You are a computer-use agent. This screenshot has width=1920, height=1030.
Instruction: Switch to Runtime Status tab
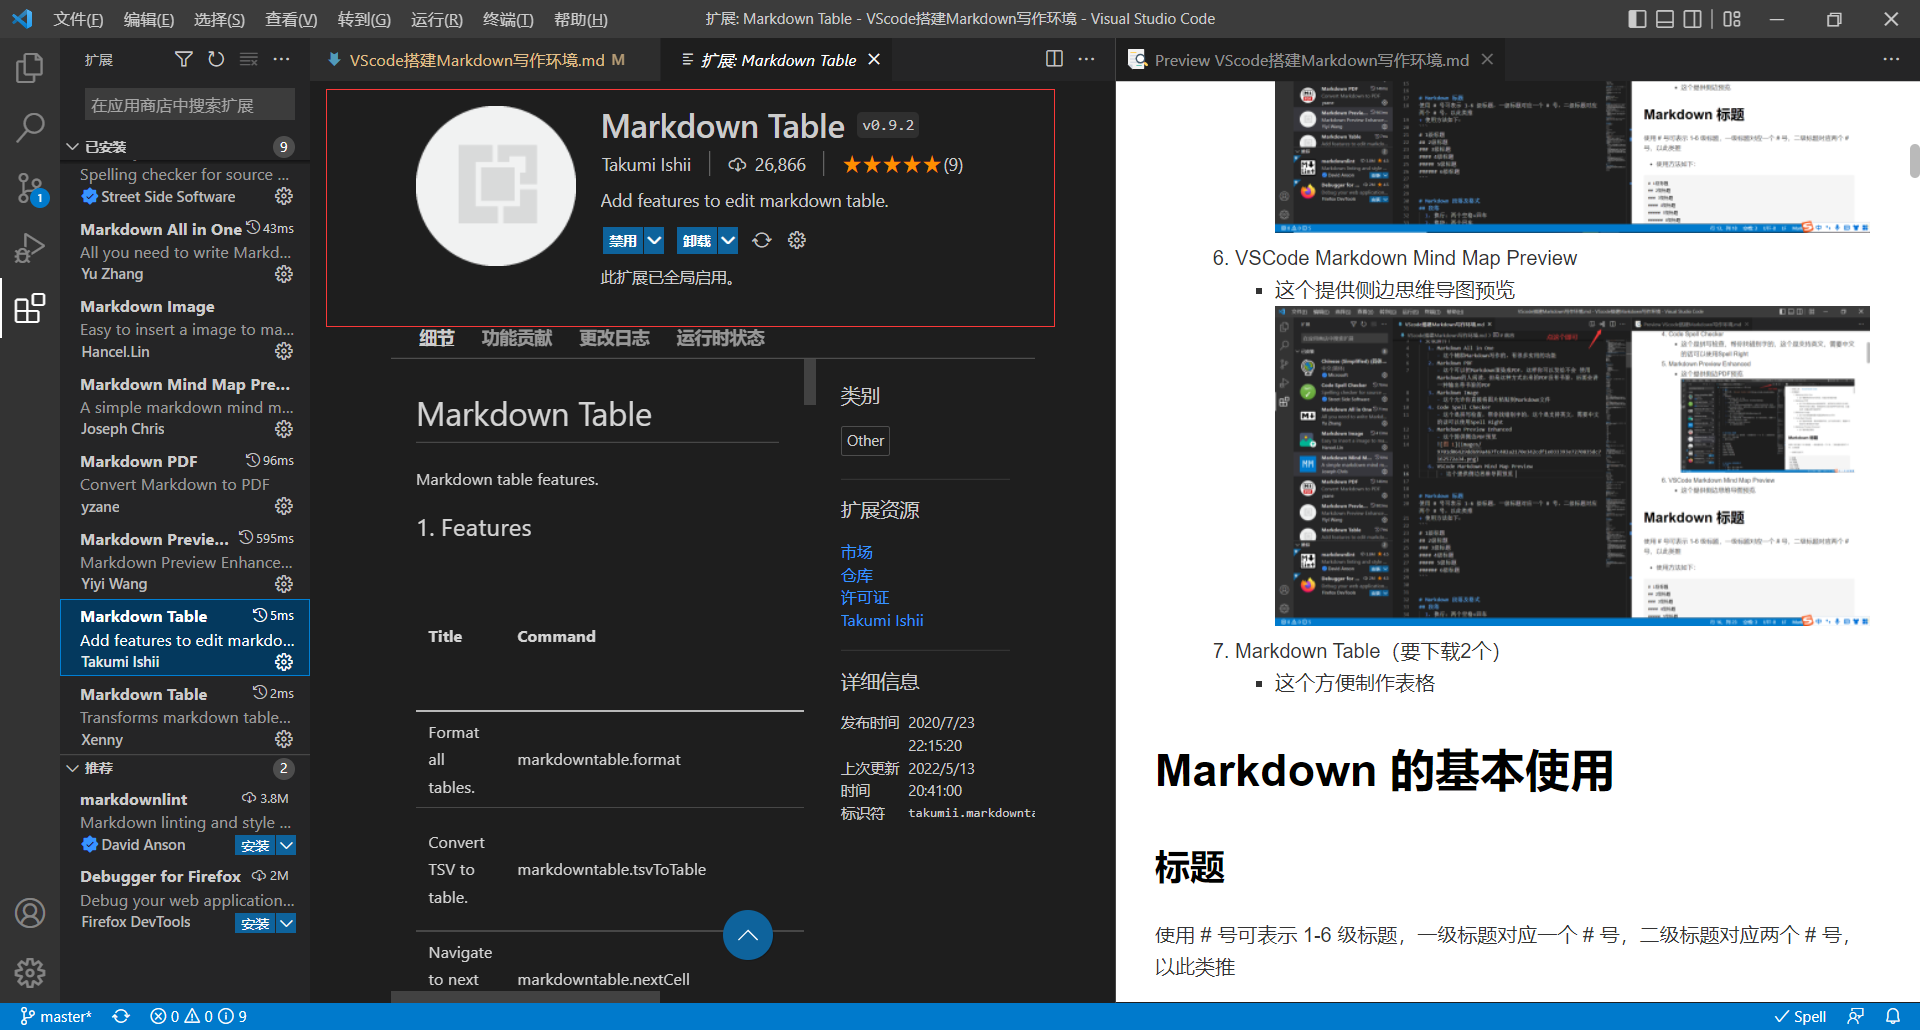tap(720, 338)
